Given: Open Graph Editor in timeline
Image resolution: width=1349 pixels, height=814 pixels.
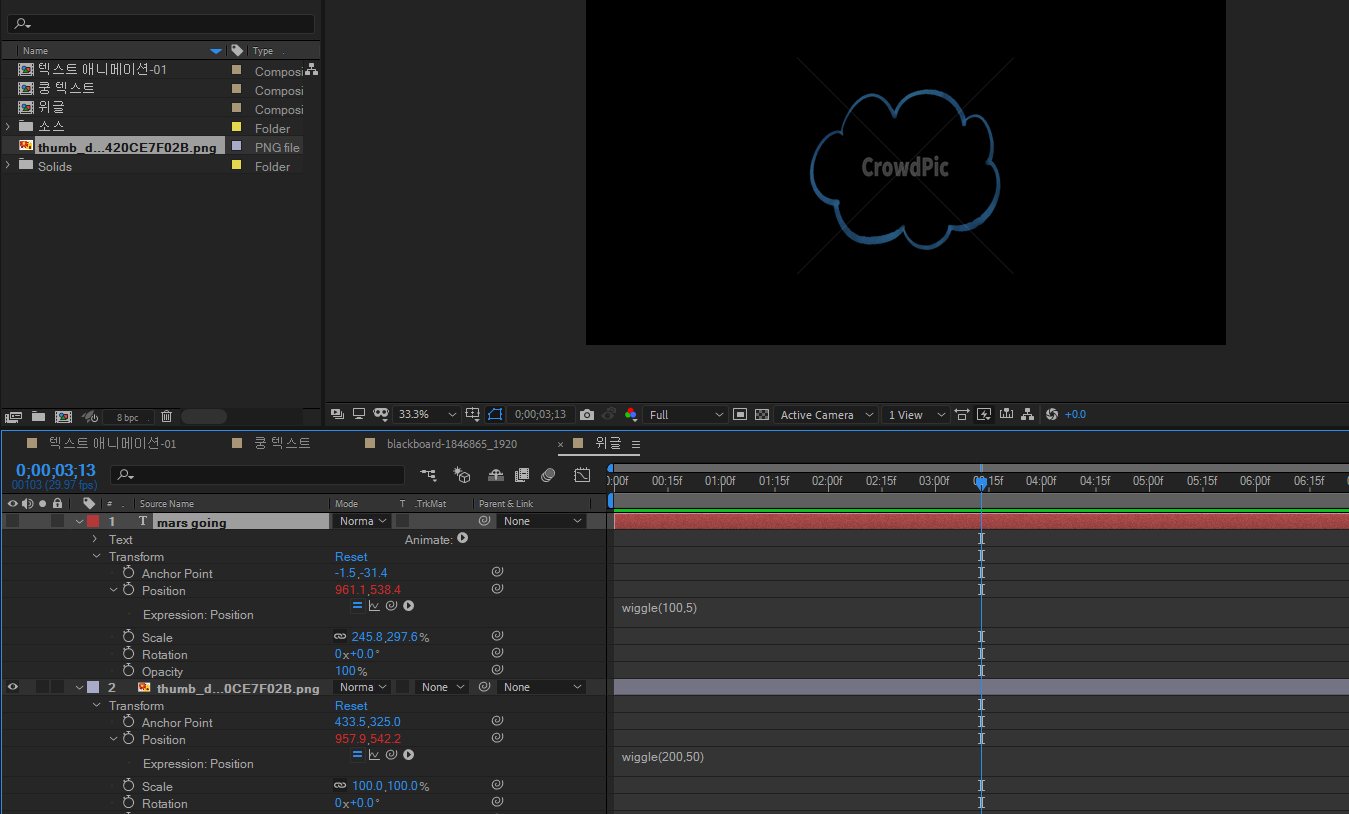Looking at the screenshot, I should 582,475.
